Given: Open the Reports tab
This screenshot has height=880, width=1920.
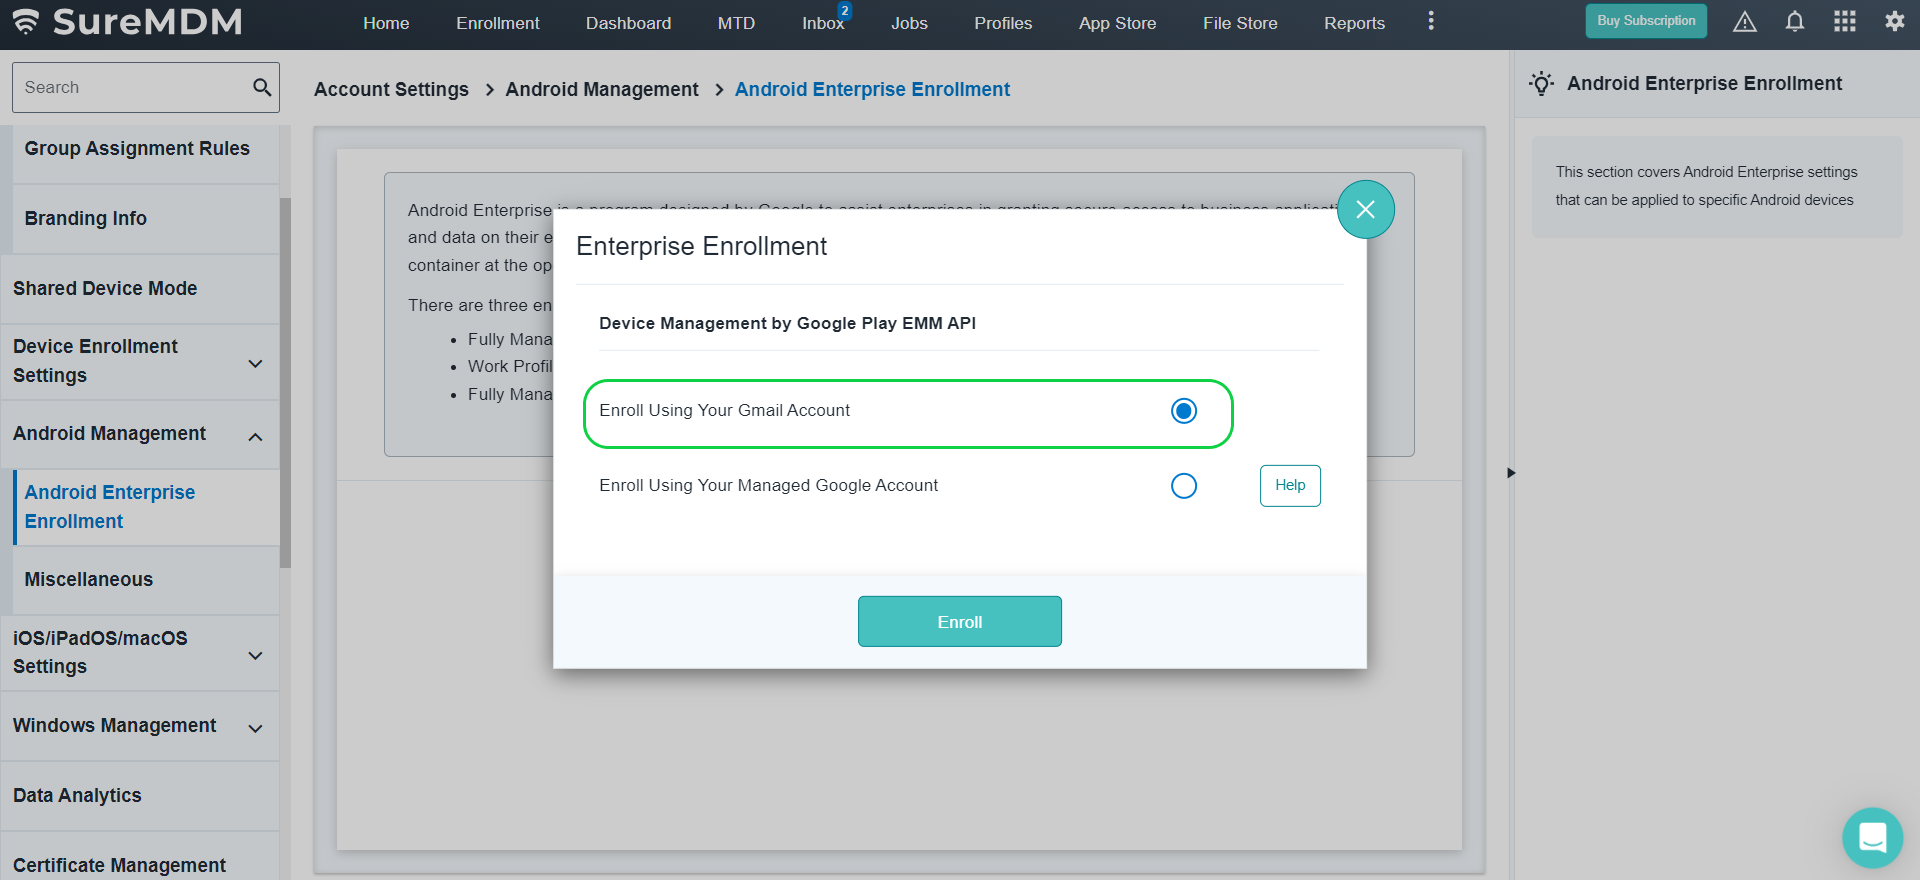Looking at the screenshot, I should coord(1354,23).
